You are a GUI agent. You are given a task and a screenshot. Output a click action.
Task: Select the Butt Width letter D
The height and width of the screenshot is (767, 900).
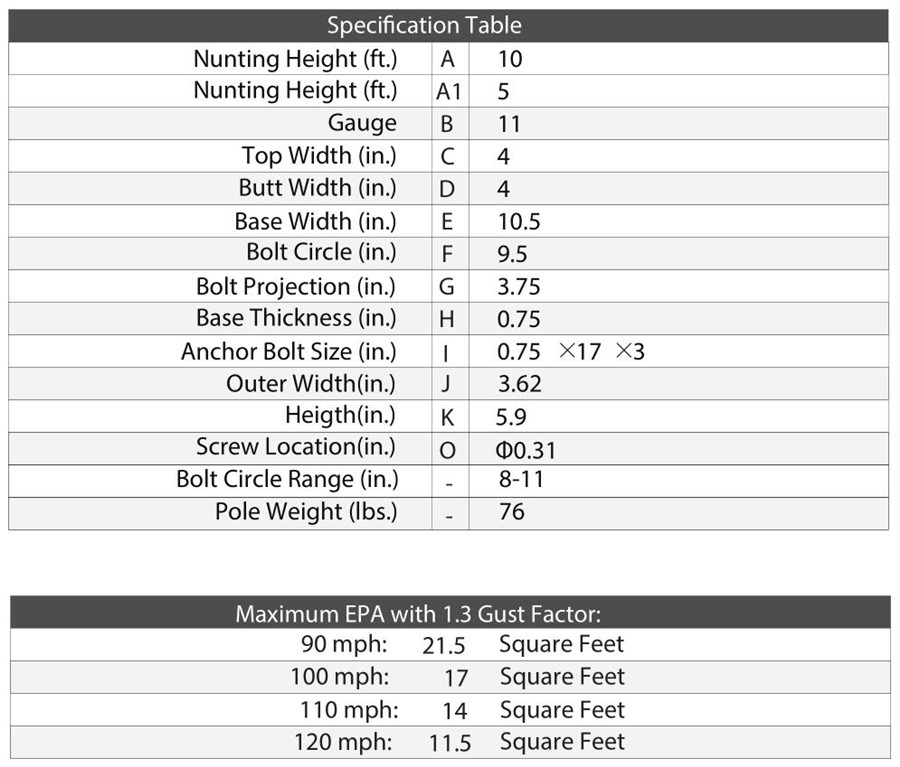(447, 189)
